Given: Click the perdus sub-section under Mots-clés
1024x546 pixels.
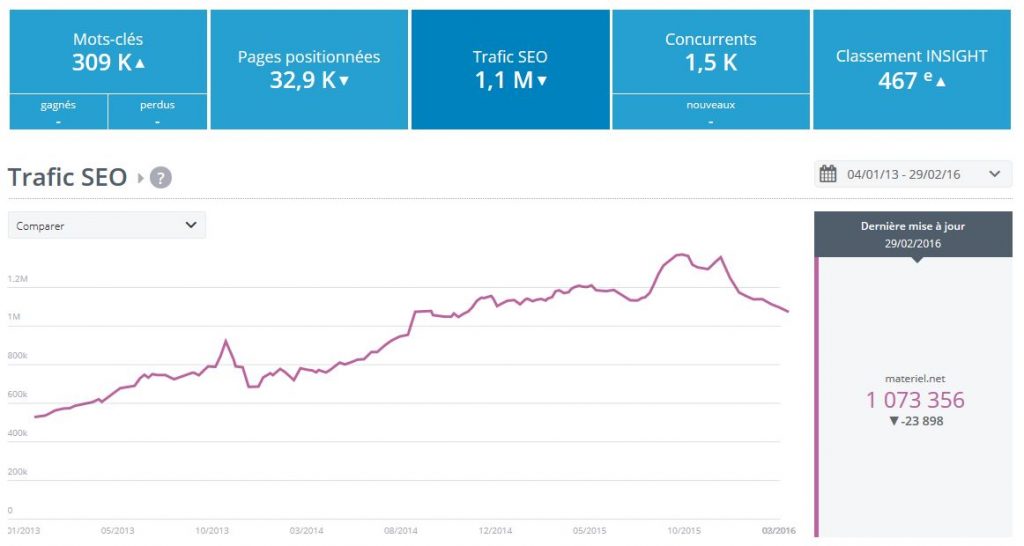Looking at the screenshot, I should pyautogui.click(x=157, y=111).
